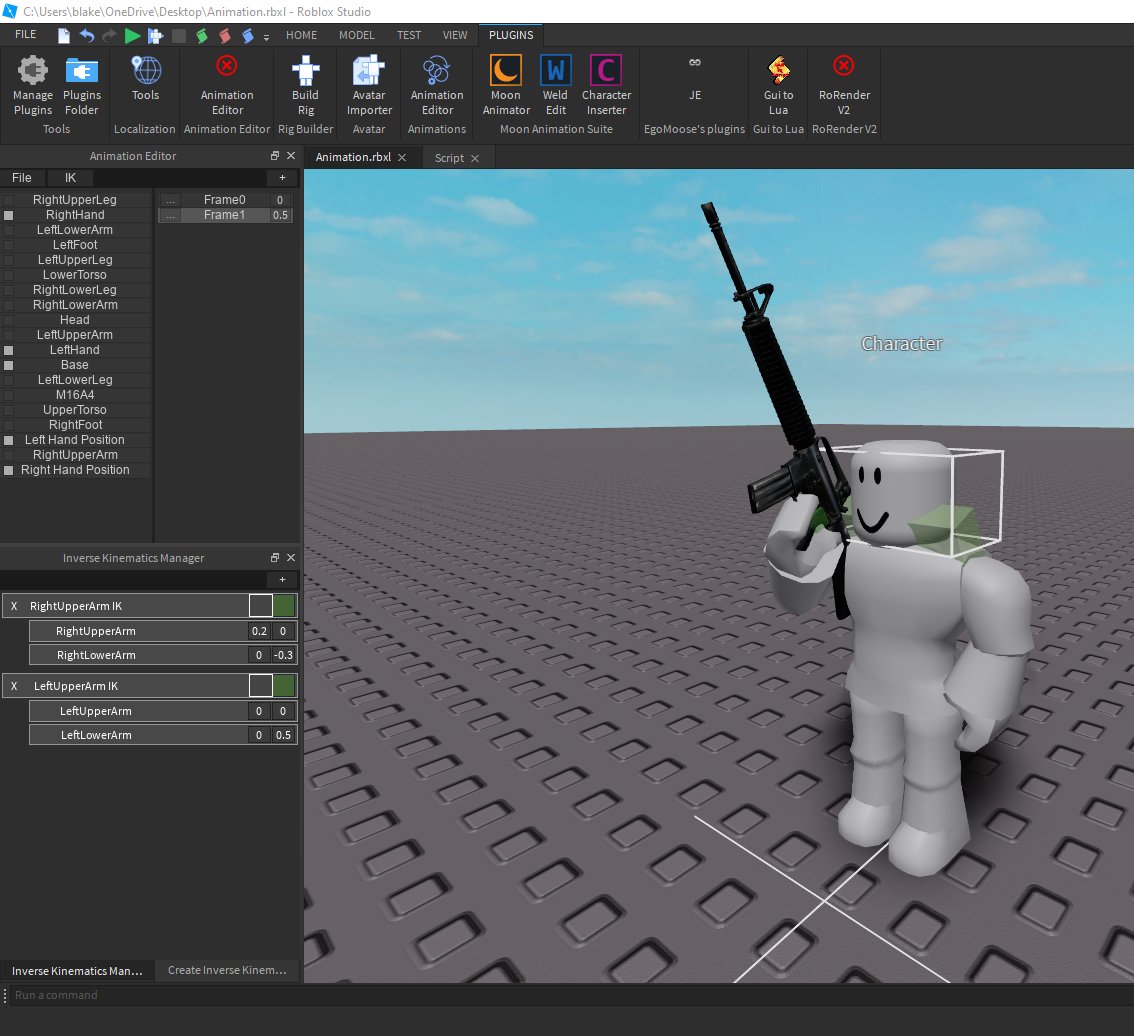Screen dimensions: 1134x1036
Task: Edit the Frame1 time value 0.5
Action: tap(281, 216)
